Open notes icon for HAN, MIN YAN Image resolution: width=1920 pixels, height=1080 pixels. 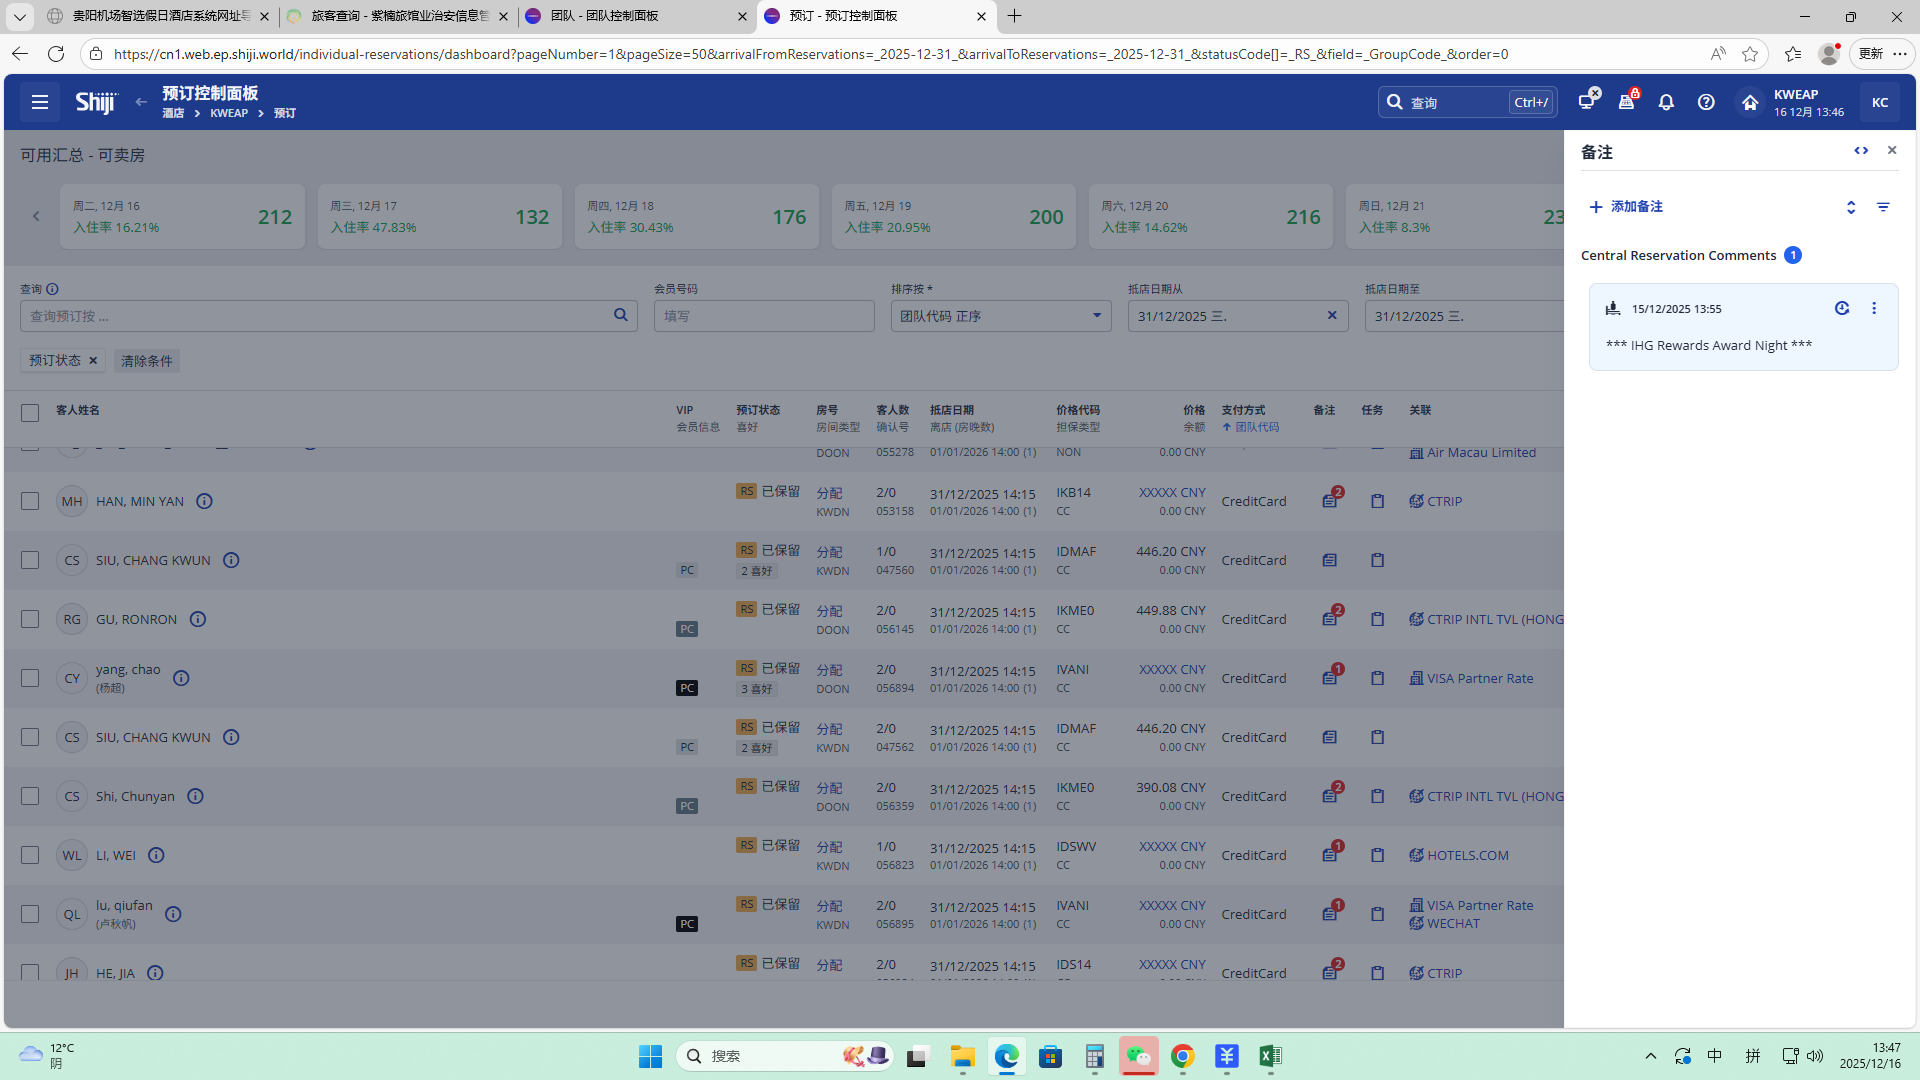pos(1329,501)
